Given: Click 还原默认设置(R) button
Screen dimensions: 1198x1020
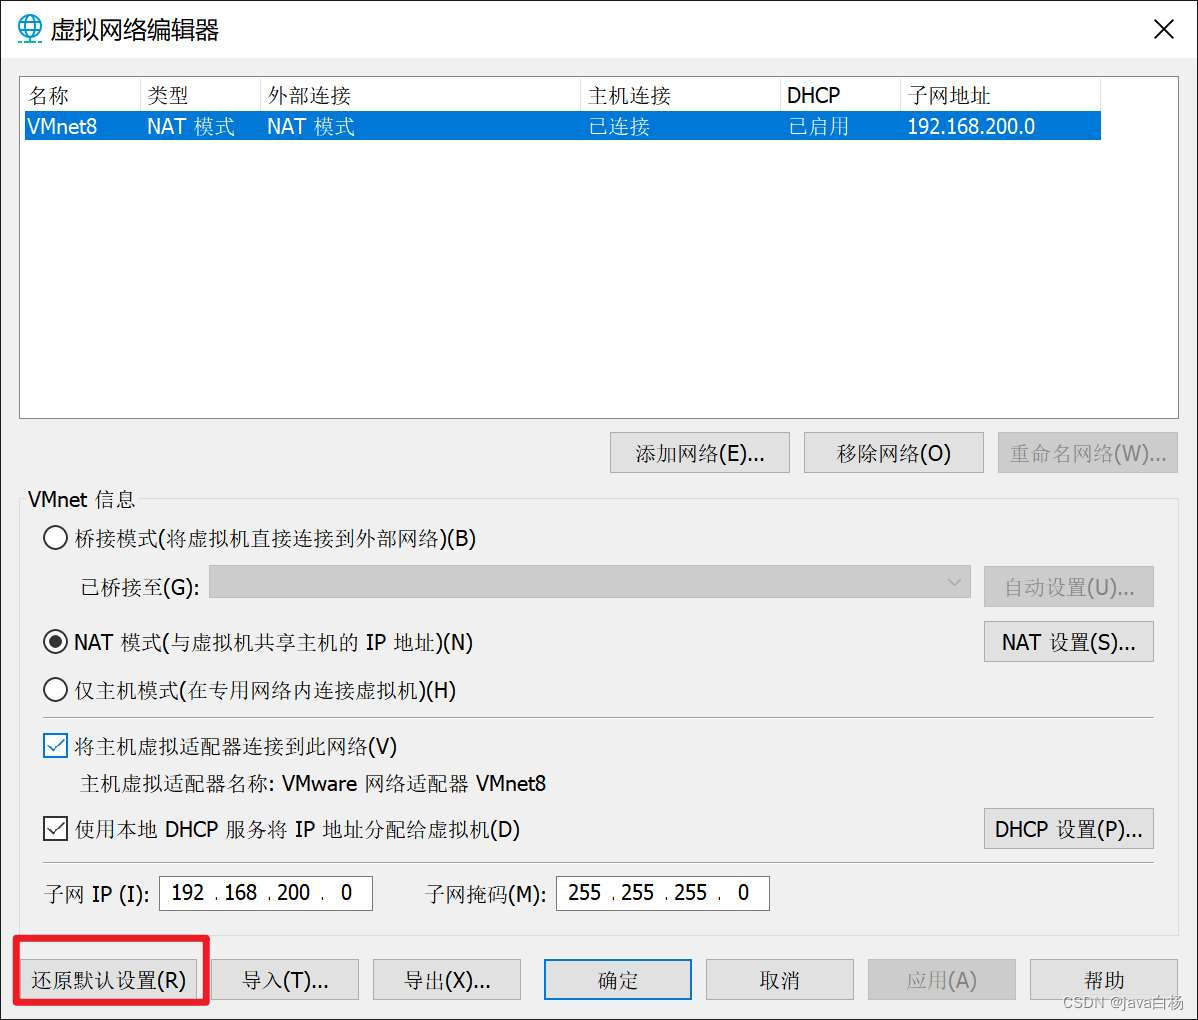Looking at the screenshot, I should 108,980.
